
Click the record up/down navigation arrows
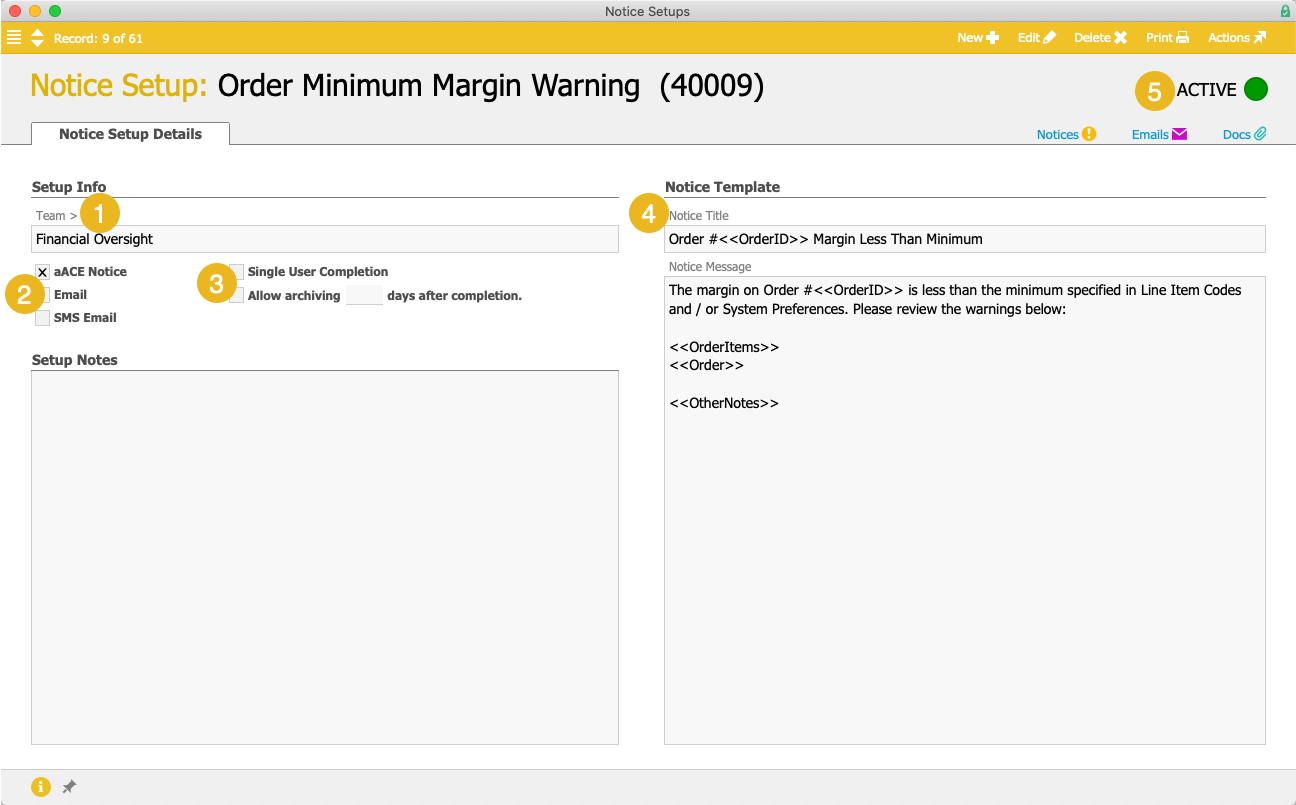pyautogui.click(x=38, y=38)
